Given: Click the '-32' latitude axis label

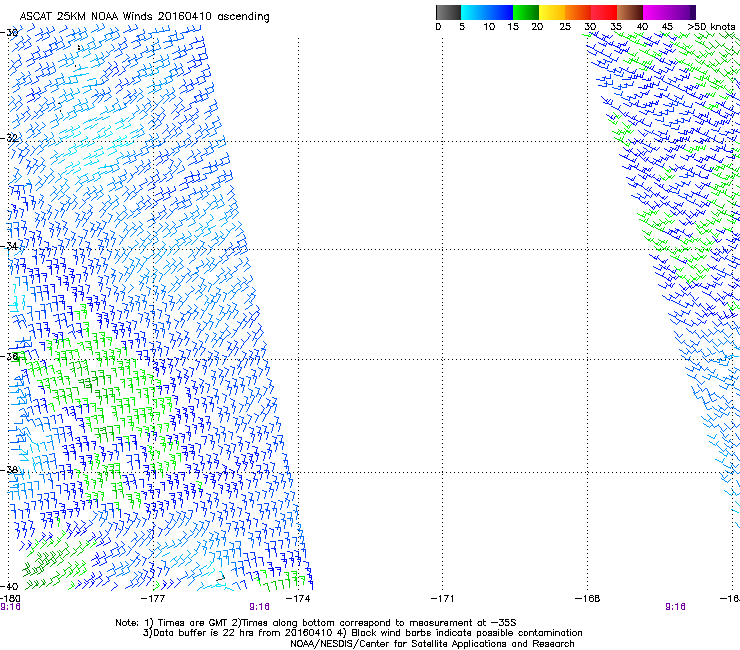Looking at the screenshot, I should coord(9,138).
